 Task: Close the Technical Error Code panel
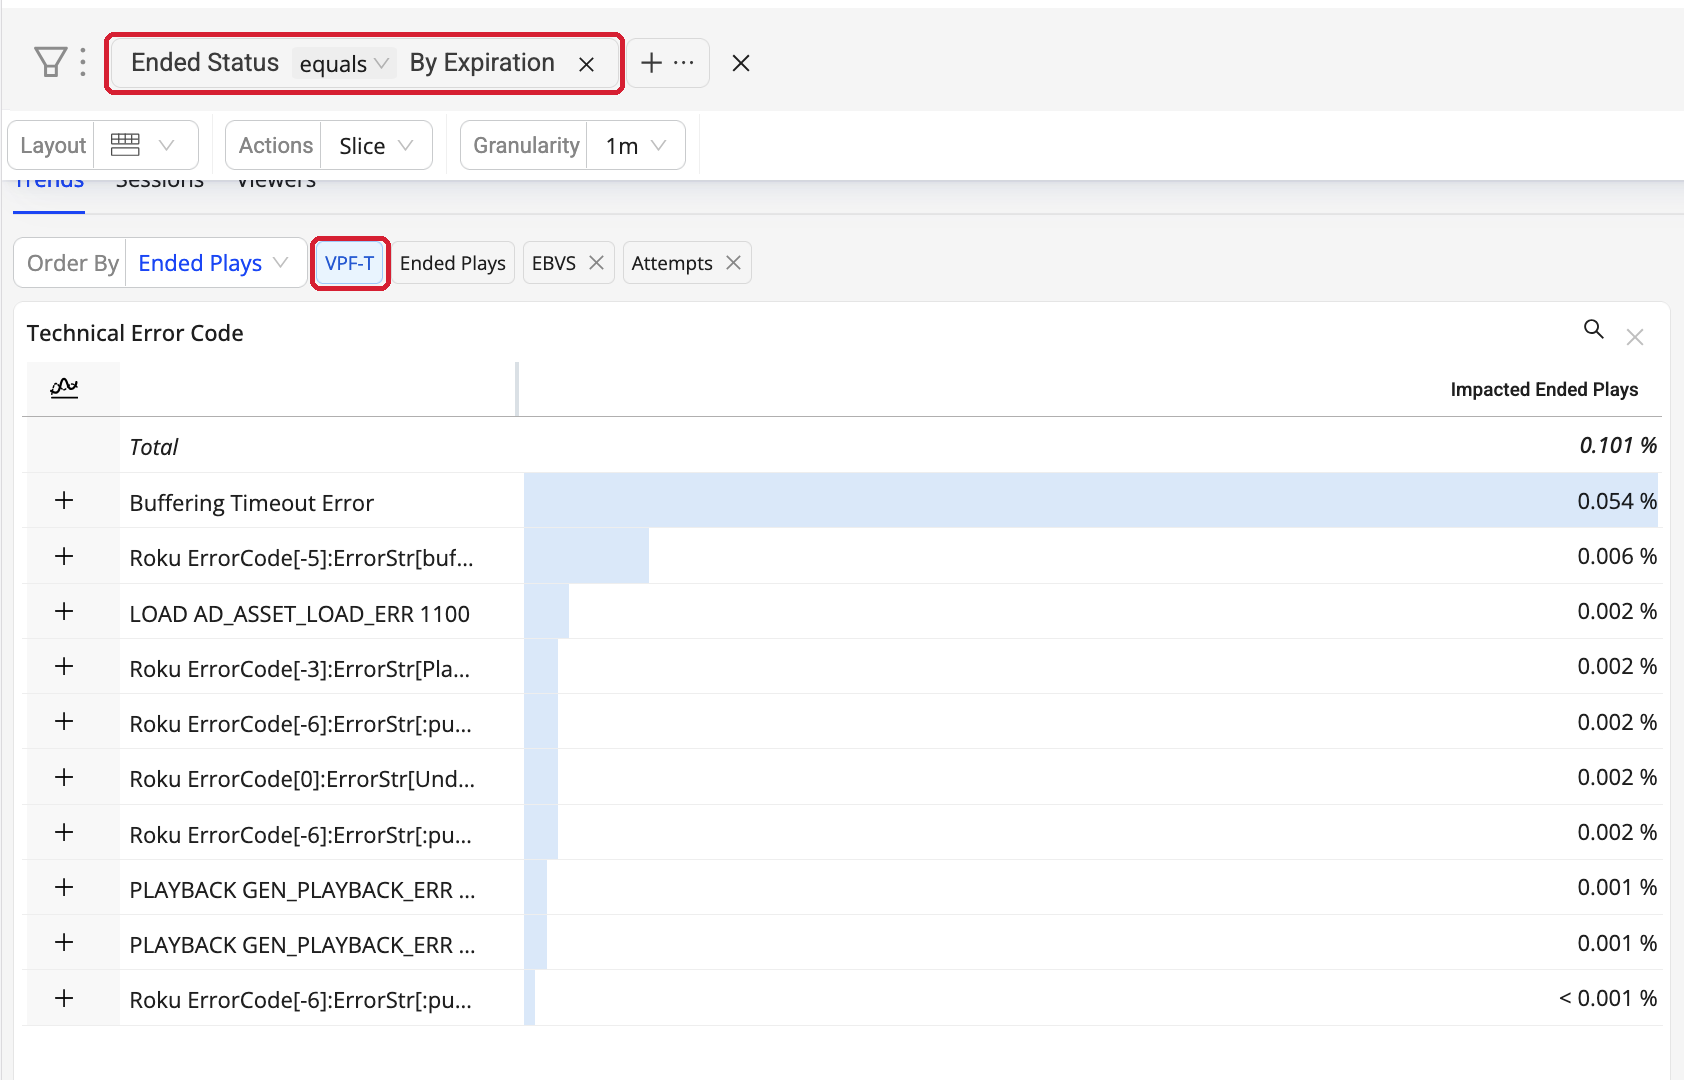[x=1635, y=337]
